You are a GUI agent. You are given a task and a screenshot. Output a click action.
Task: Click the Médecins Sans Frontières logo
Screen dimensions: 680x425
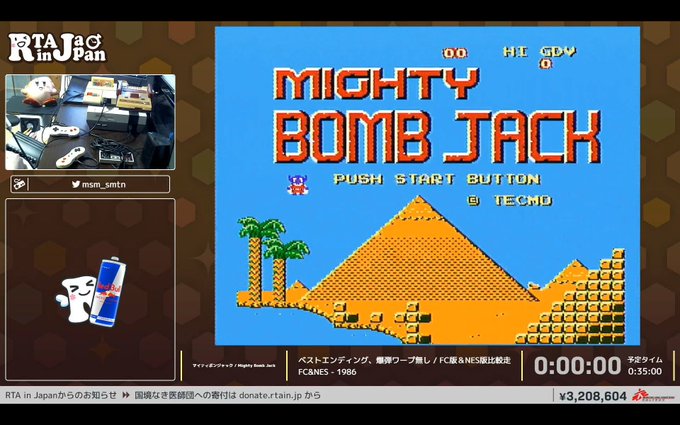click(x=653, y=396)
